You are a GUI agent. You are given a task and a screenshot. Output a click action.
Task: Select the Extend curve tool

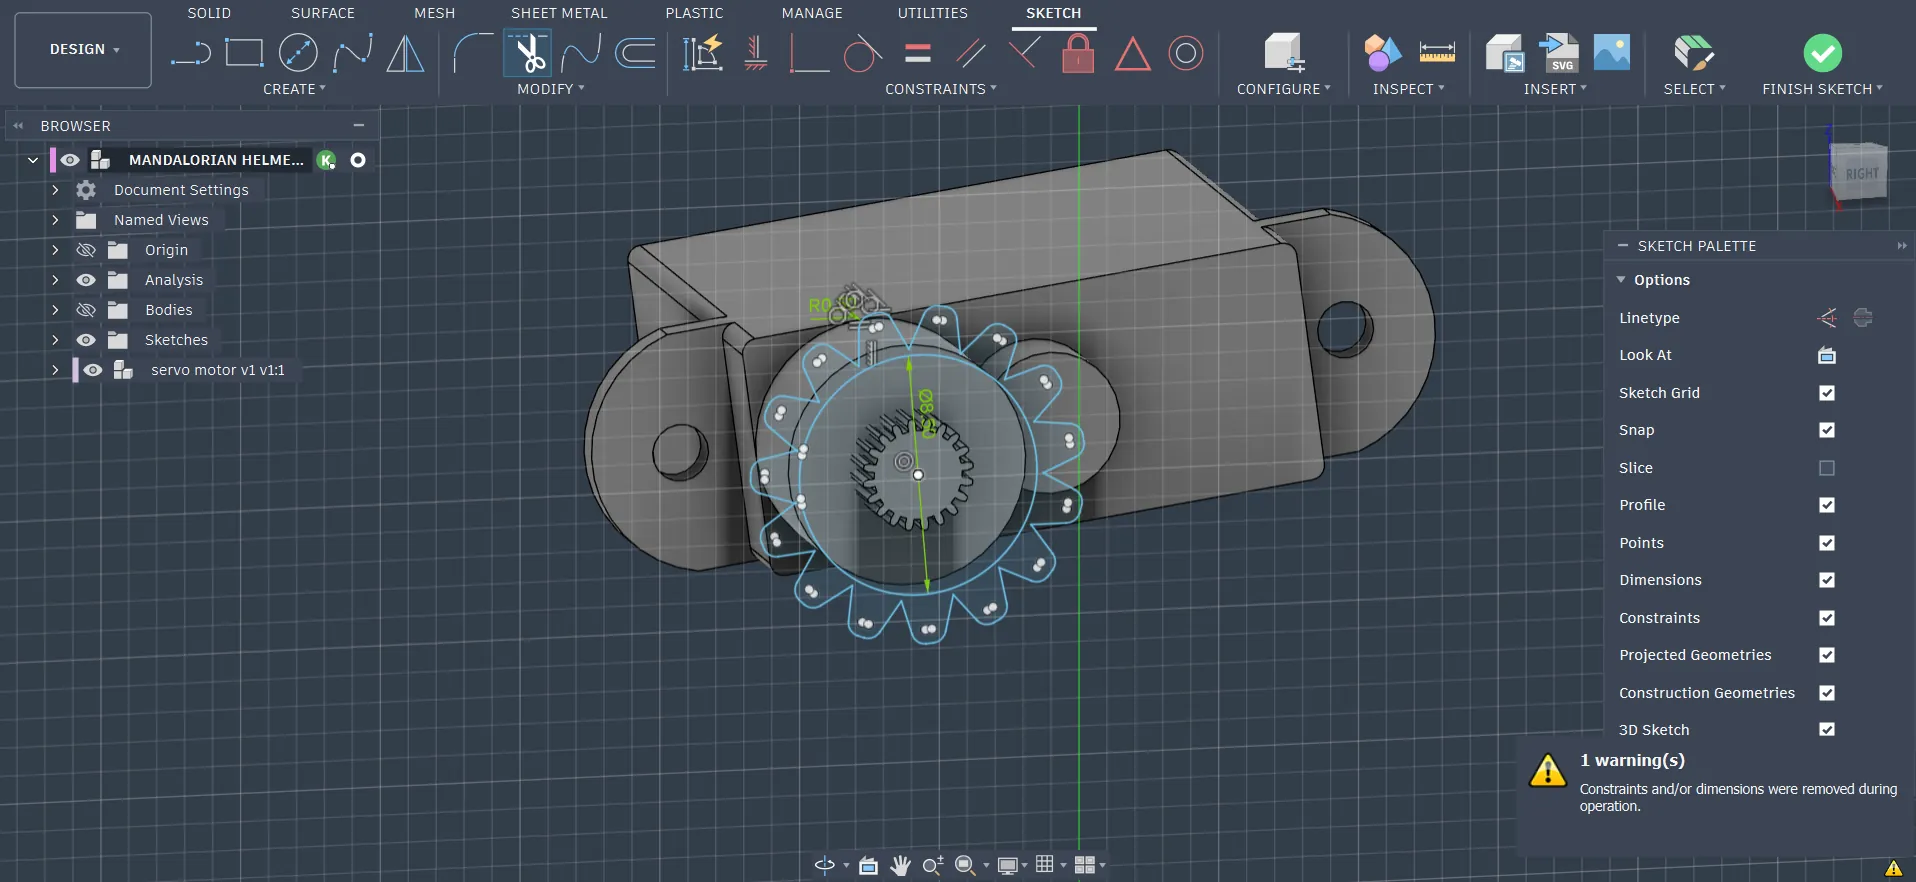pyautogui.click(x=581, y=53)
